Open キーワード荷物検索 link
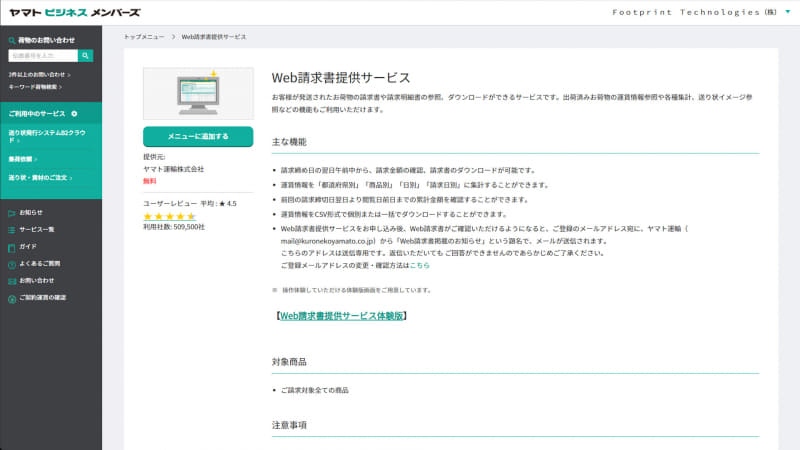Screen dimensions: 800x450 tap(35, 87)
